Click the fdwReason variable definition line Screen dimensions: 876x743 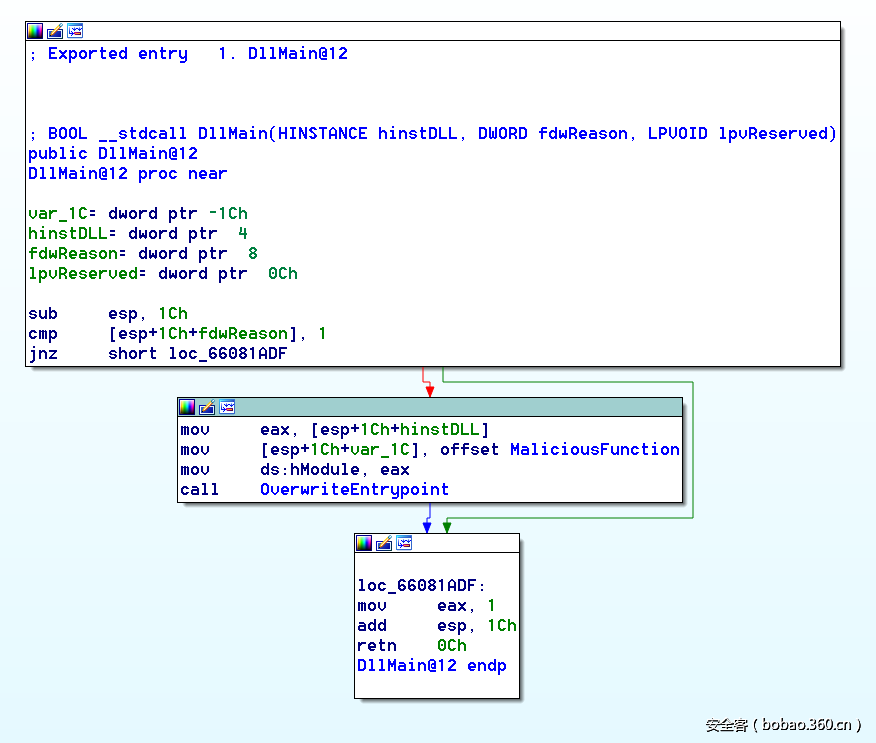[x=142, y=254]
